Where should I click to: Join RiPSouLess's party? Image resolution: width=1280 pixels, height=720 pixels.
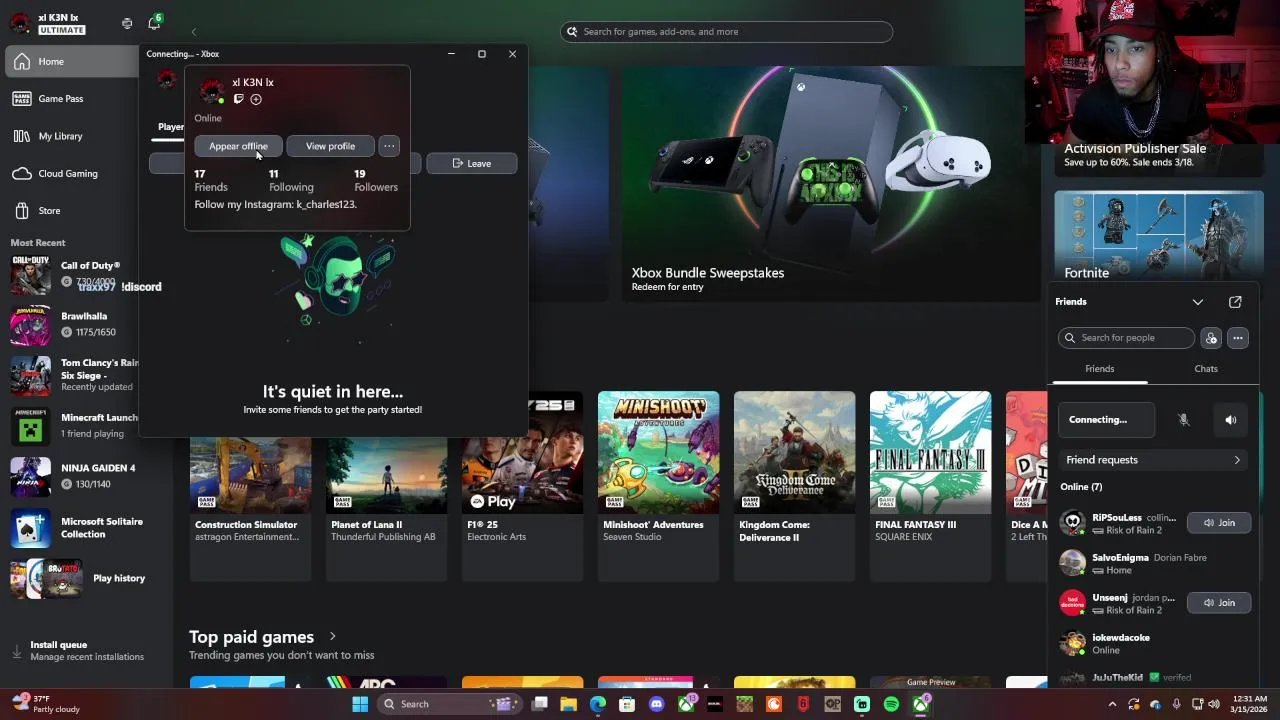[x=1219, y=523]
